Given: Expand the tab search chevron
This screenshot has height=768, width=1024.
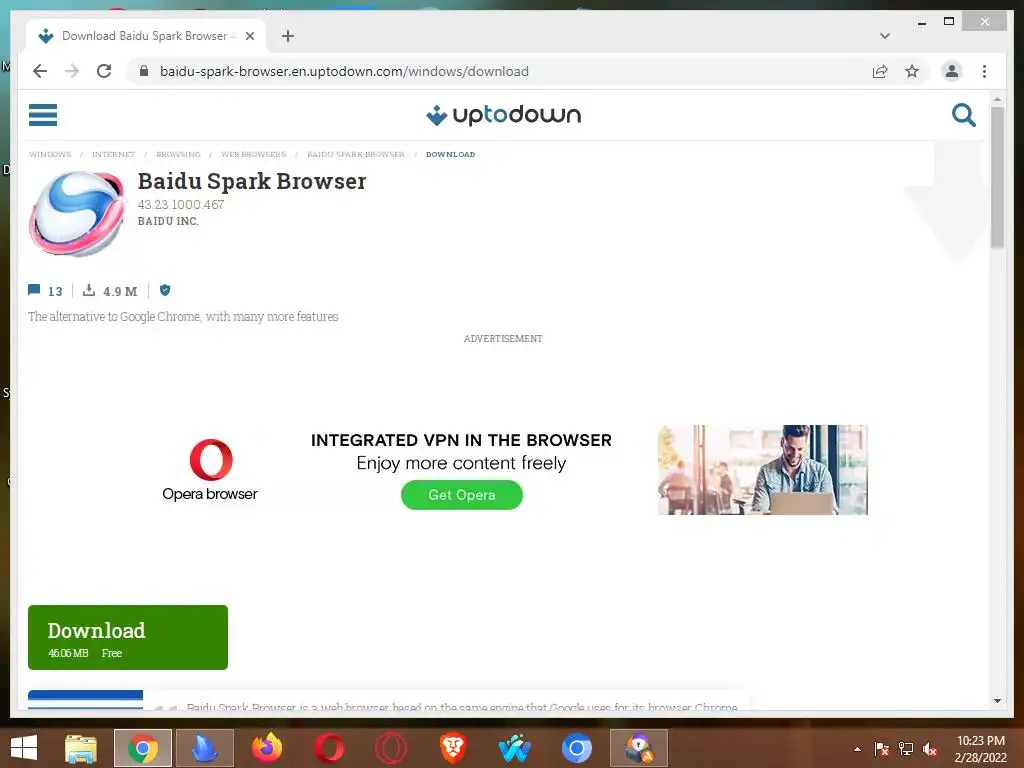Looking at the screenshot, I should click(884, 36).
